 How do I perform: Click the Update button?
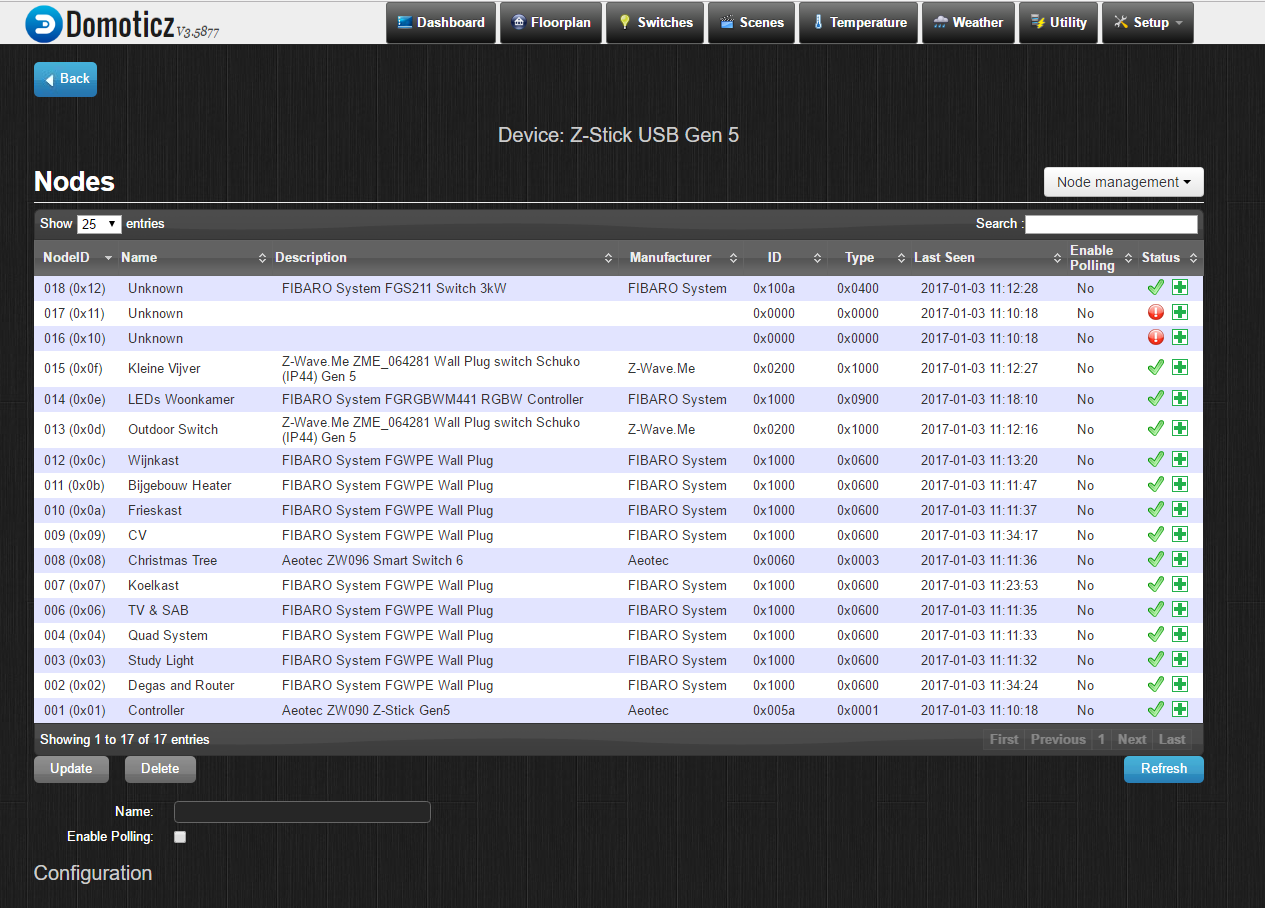(x=71, y=769)
